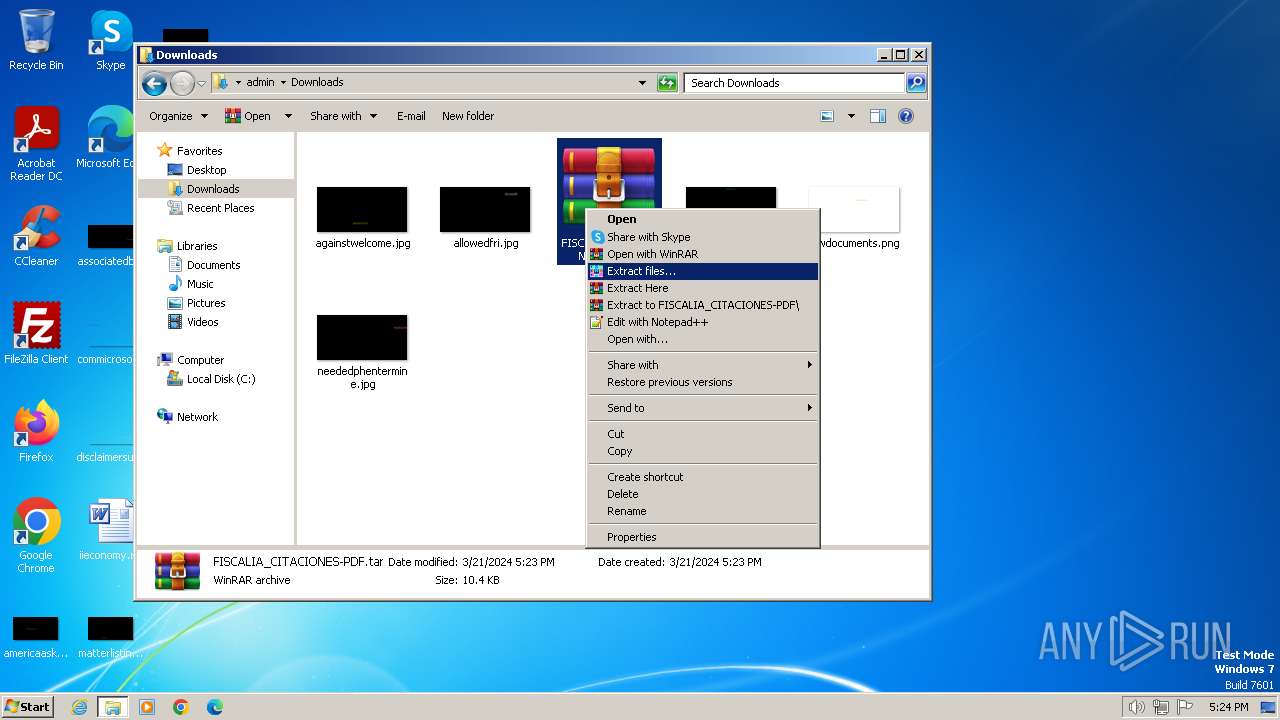Image resolution: width=1280 pixels, height=720 pixels.
Task: Open Windows Media Player taskbar icon
Action: 147,707
